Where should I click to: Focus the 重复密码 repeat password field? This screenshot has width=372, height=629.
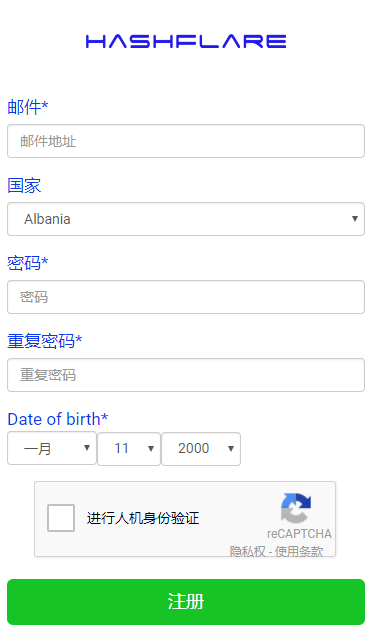click(186, 375)
